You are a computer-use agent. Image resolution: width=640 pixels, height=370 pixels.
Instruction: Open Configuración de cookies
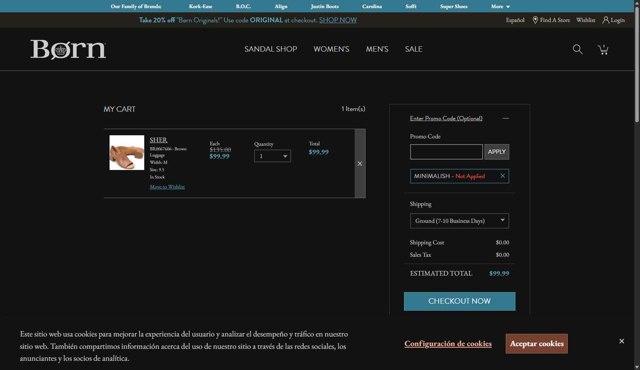448,343
